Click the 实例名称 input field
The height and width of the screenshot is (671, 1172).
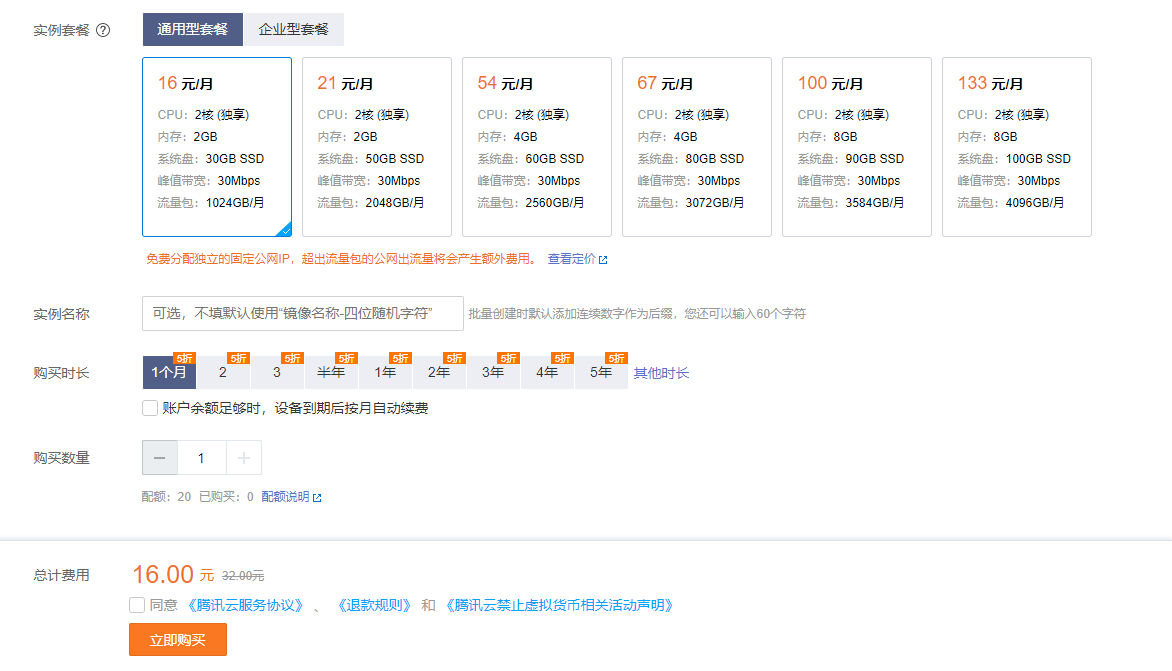pyautogui.click(x=303, y=313)
